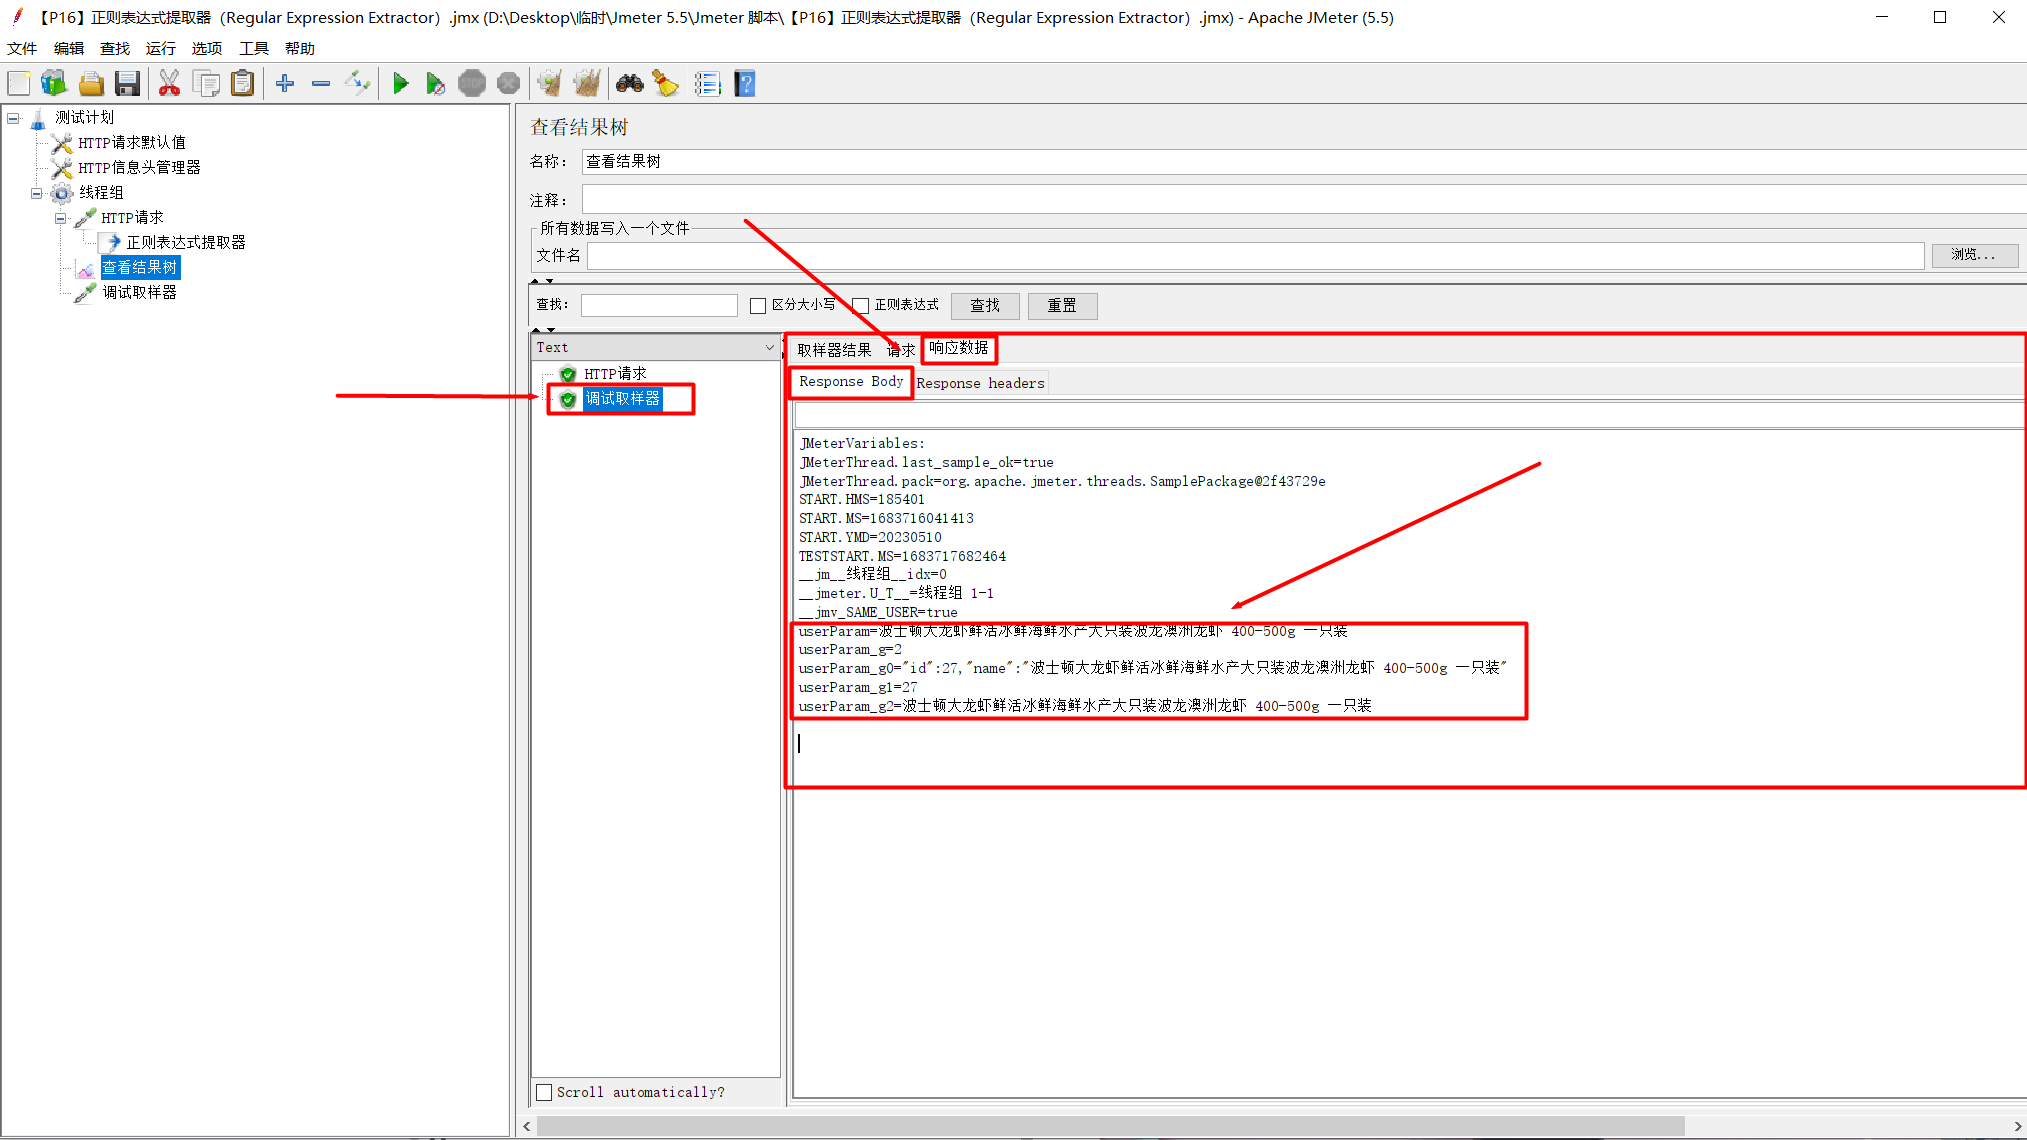The image size is (2027, 1140).
Task: Open the 编辑 menu
Action: coord(69,48)
